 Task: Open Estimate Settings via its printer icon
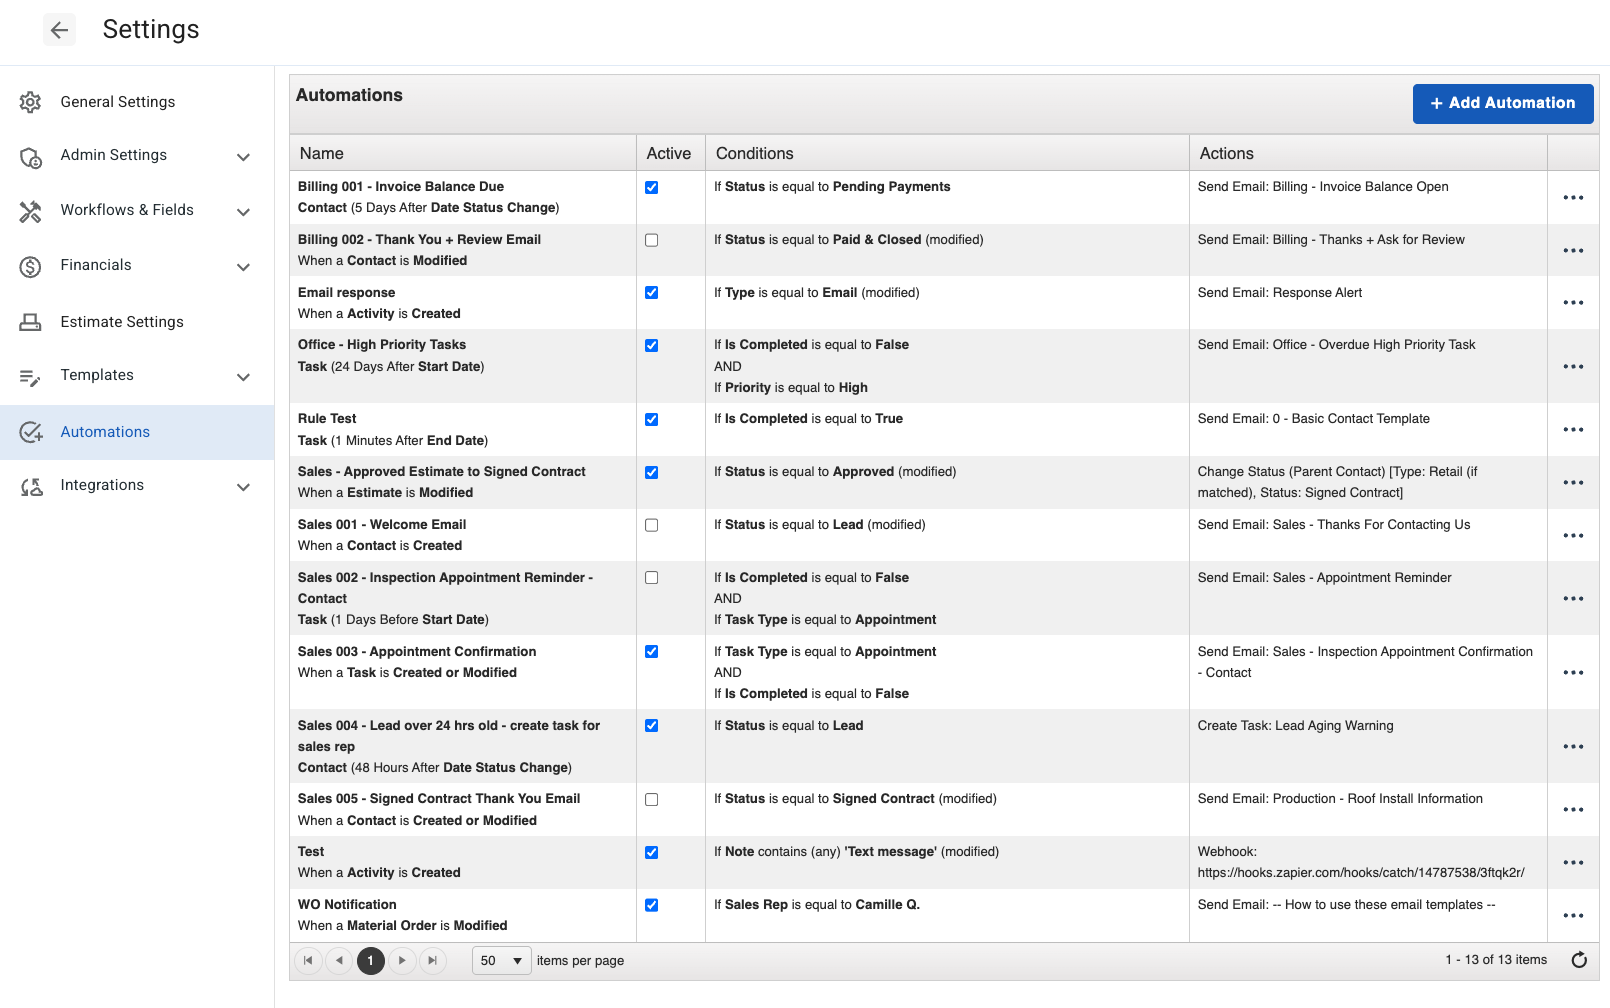[30, 321]
